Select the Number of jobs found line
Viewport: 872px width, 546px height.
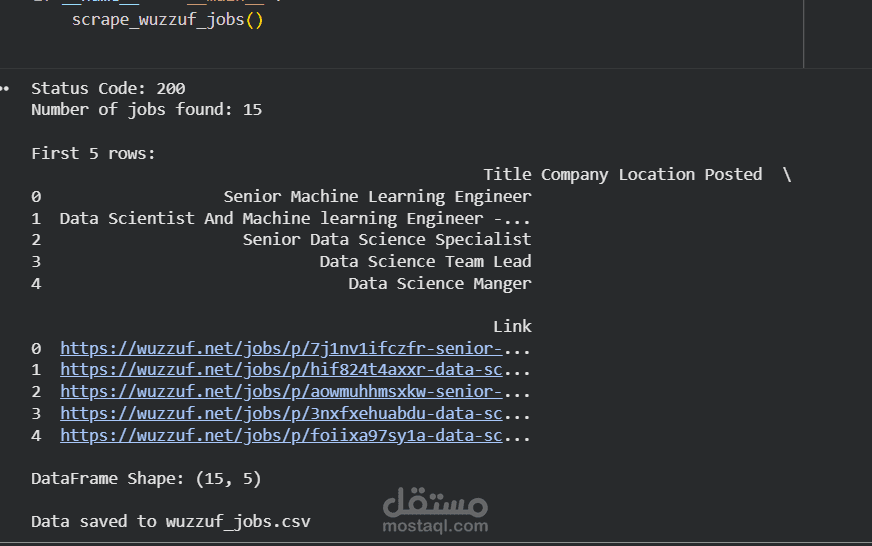click(x=146, y=110)
